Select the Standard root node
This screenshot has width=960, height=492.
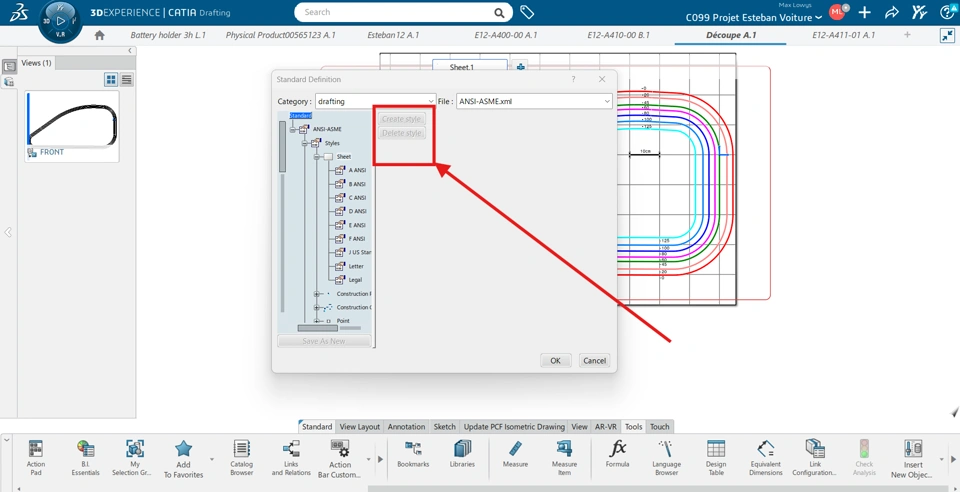click(301, 116)
